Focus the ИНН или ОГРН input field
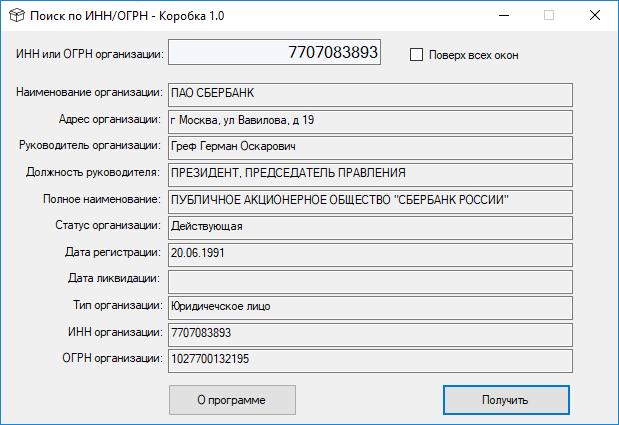This screenshot has width=619, height=425. click(274, 52)
